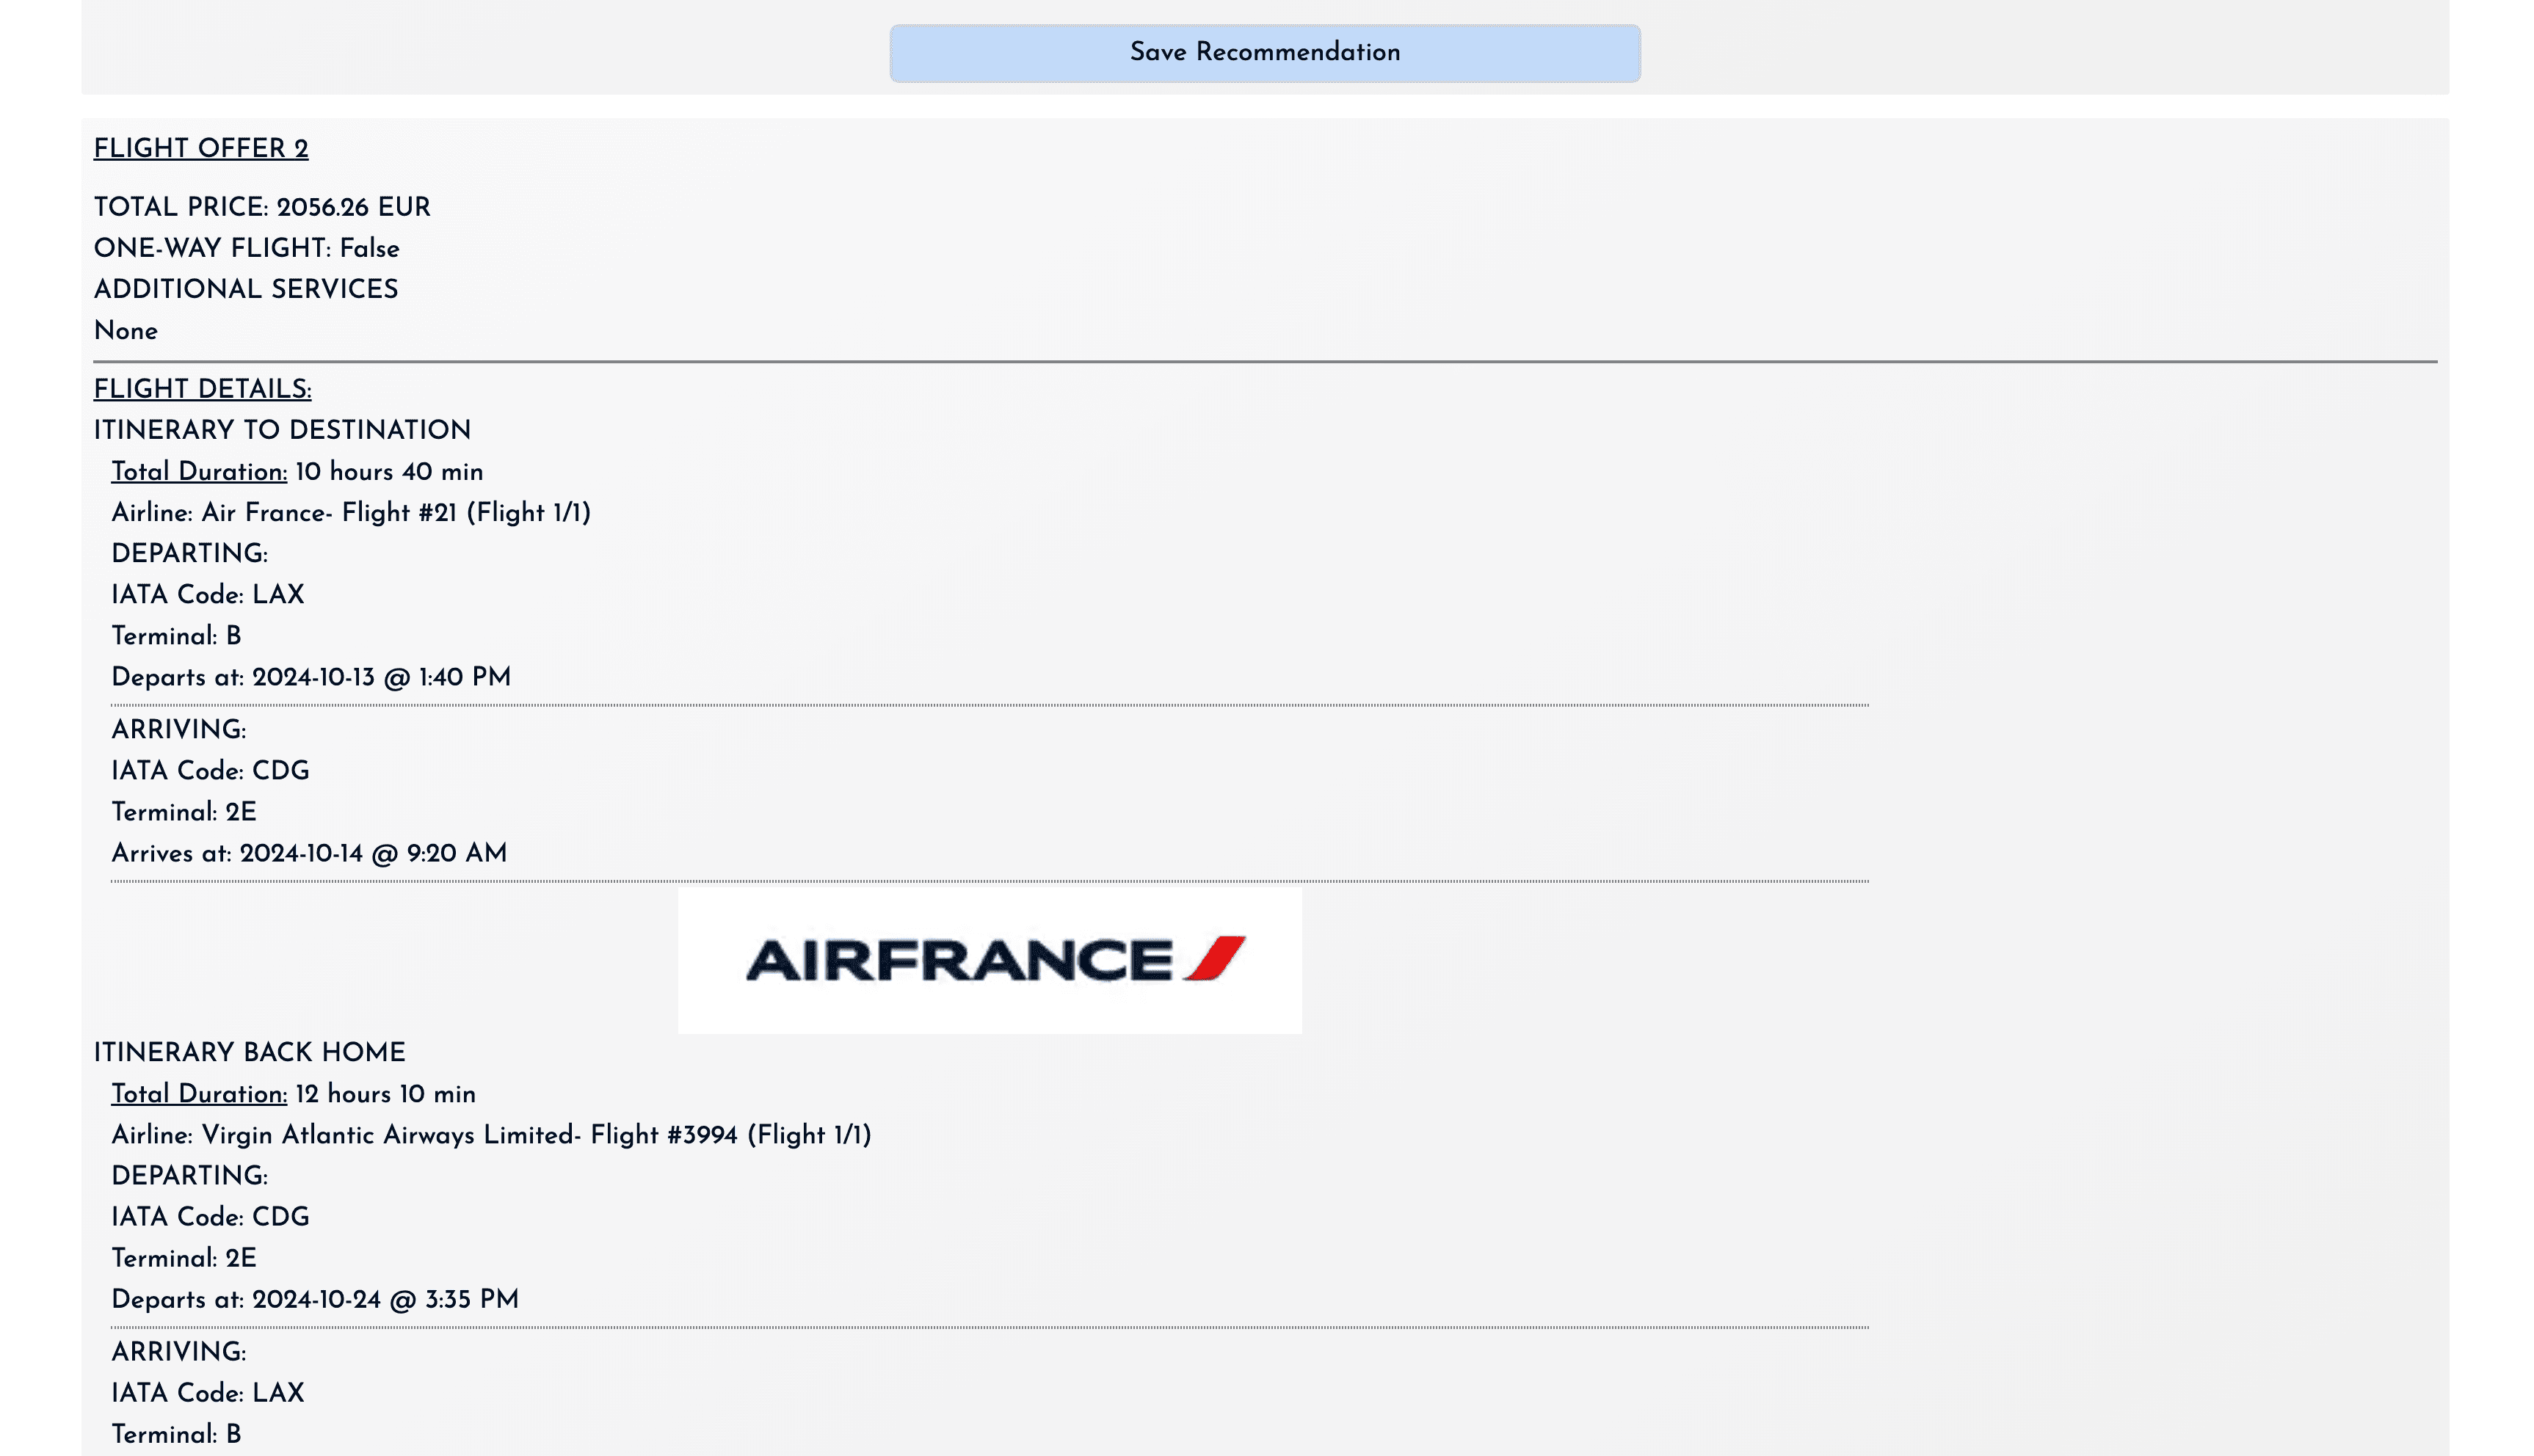
Task: Select the arriving IATA Code CDG text
Action: (211, 771)
